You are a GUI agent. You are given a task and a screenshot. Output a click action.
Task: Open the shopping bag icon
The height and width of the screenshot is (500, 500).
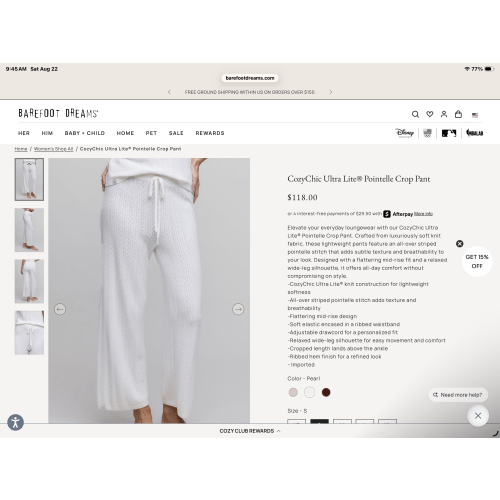pos(458,114)
